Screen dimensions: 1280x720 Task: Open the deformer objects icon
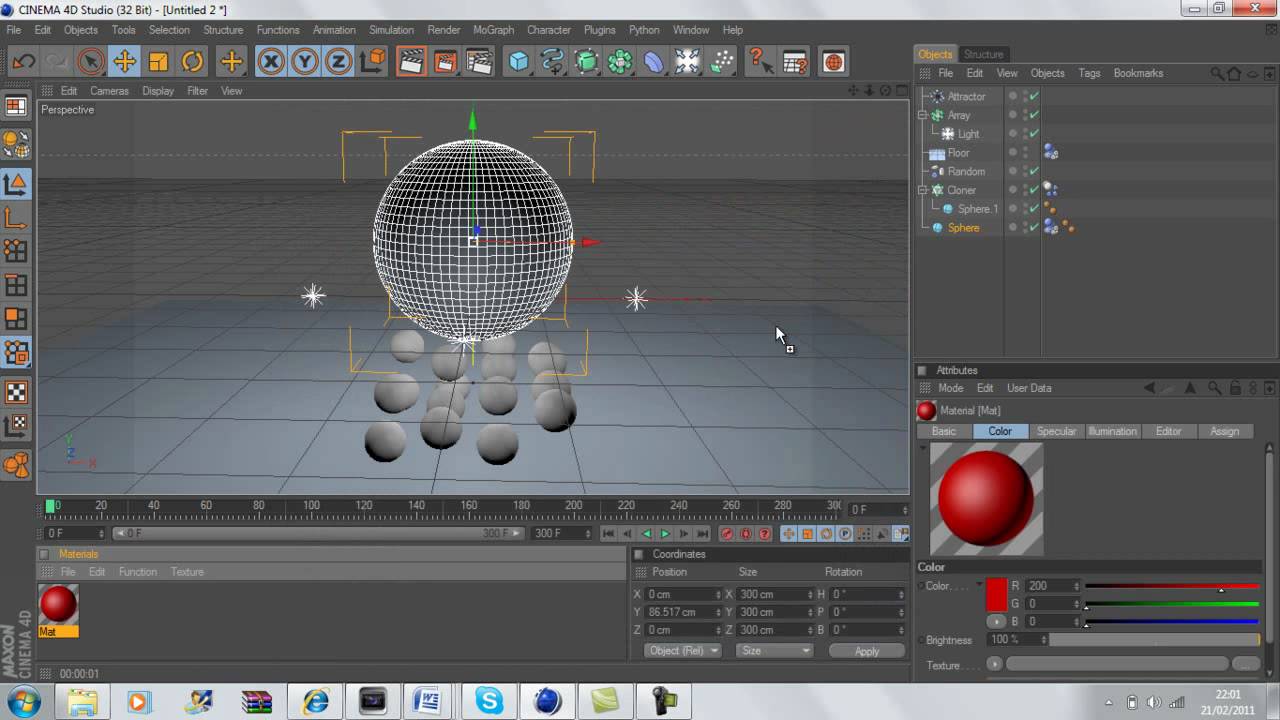click(x=654, y=62)
